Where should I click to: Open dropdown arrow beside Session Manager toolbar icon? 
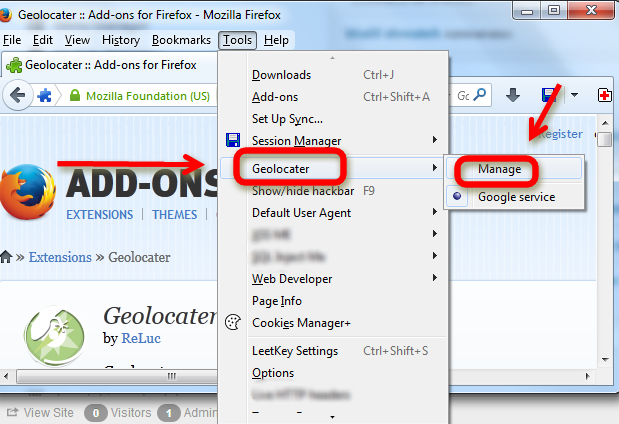click(574, 96)
